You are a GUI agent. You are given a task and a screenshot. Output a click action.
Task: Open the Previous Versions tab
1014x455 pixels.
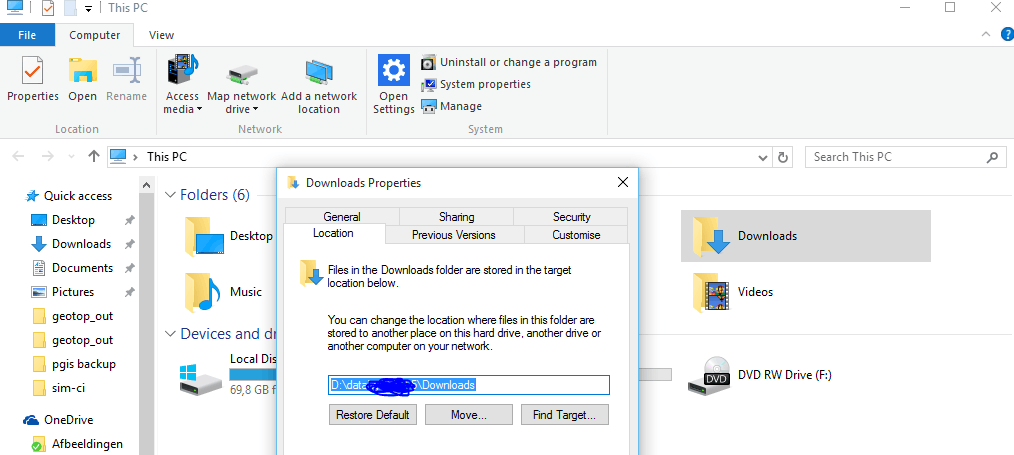click(x=454, y=235)
